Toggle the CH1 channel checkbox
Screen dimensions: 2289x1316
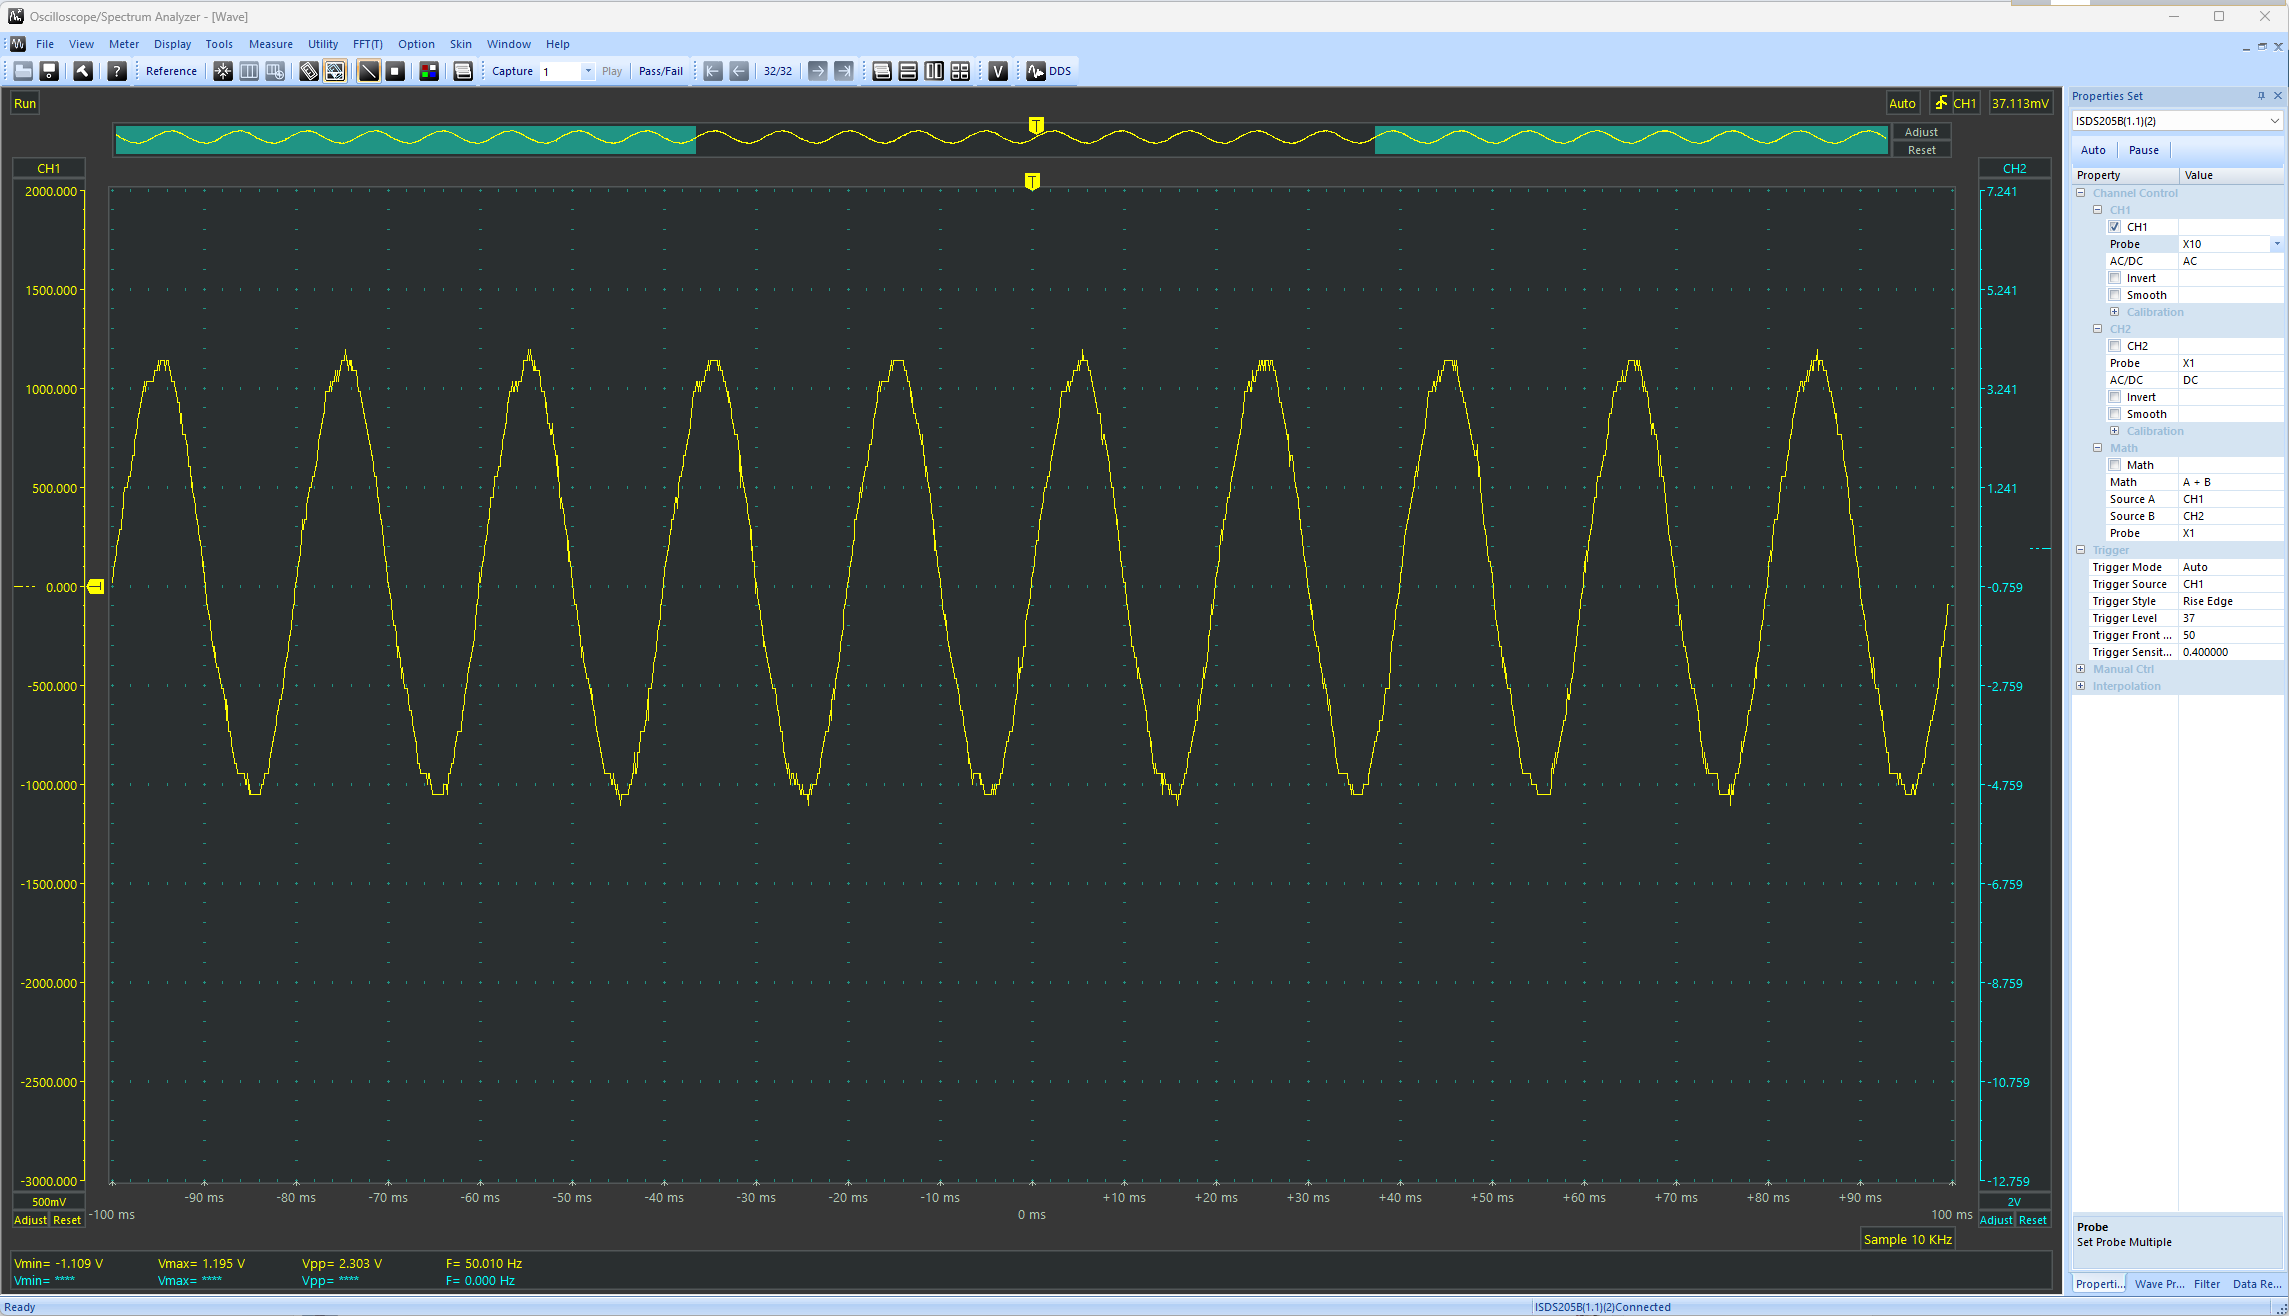coord(2114,226)
